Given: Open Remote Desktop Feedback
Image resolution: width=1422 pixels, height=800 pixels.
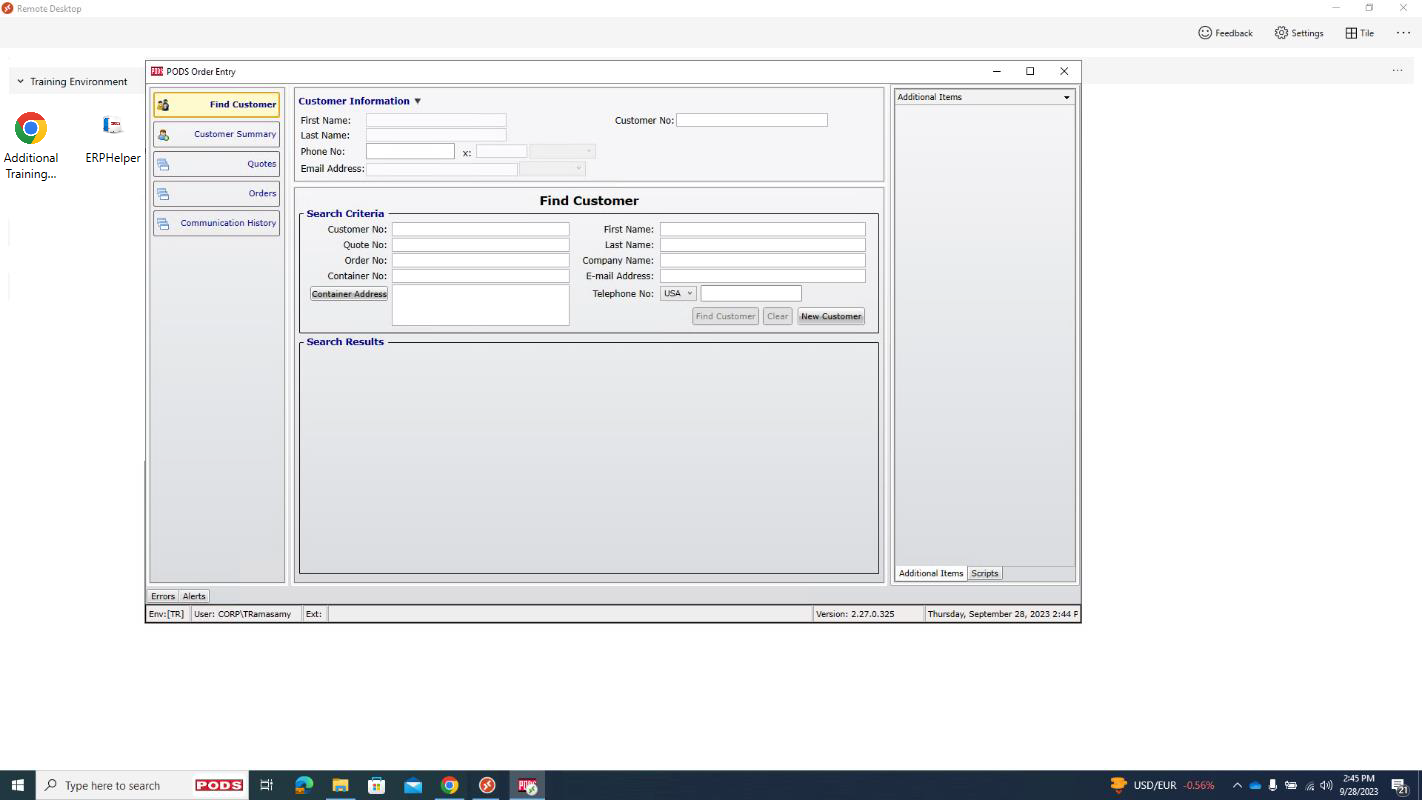Looking at the screenshot, I should pyautogui.click(x=1225, y=33).
